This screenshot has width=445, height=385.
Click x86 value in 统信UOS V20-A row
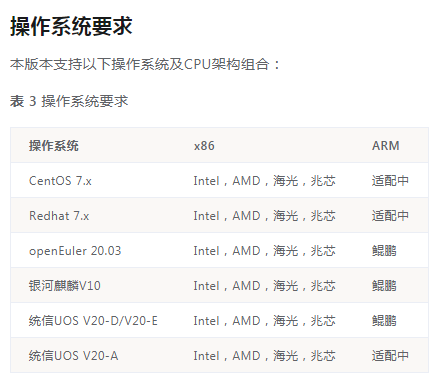click(x=264, y=356)
